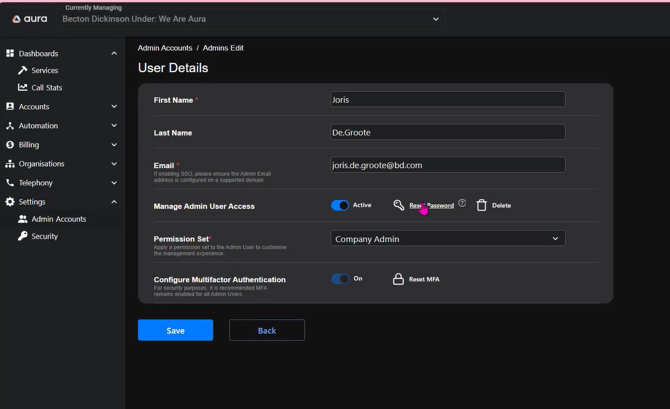Click the help icon beside Reset Password
This screenshot has height=409, width=670.
pyautogui.click(x=462, y=204)
